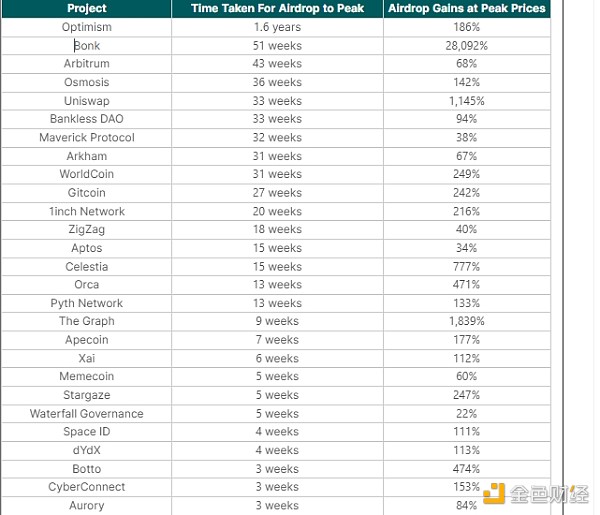This screenshot has height=515, width=600.
Task: Click the Maverick Protocol cell
Action: [x=87, y=138]
